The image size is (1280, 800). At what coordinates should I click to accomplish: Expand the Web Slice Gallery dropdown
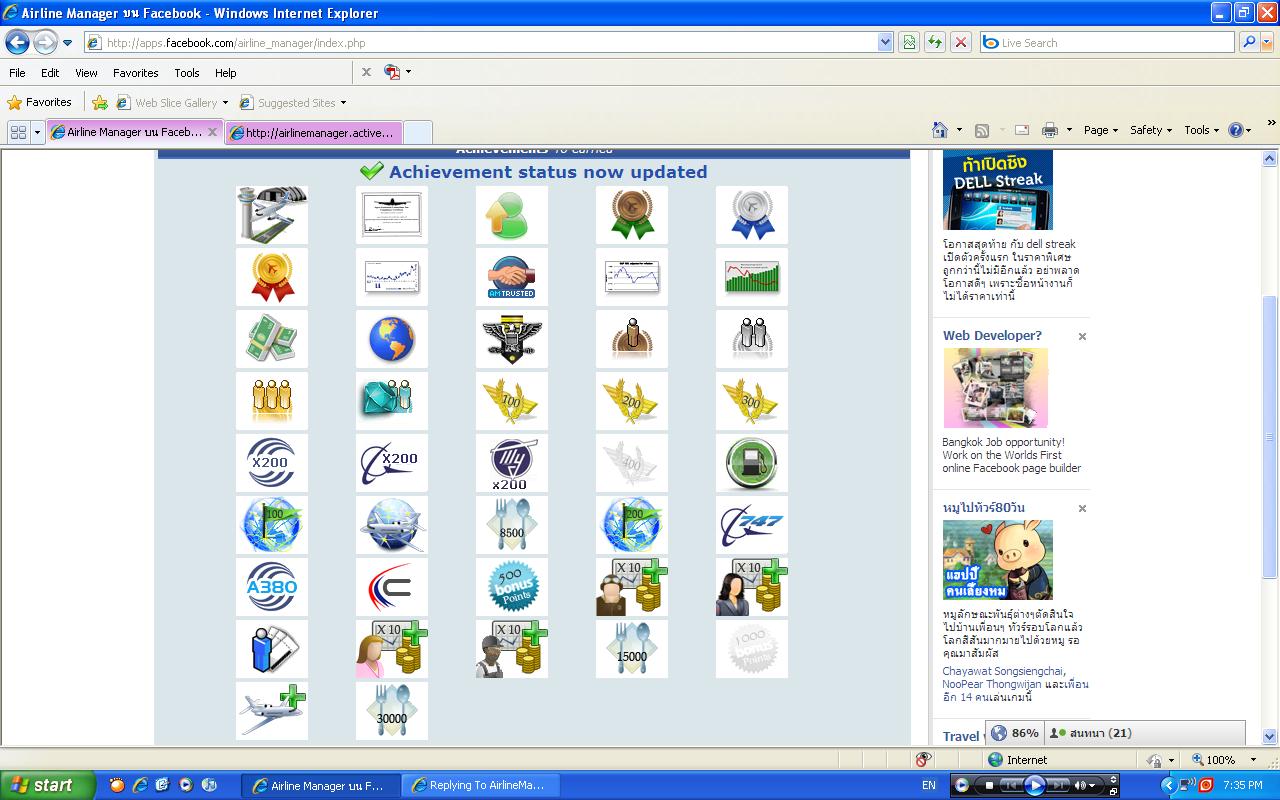(225, 103)
